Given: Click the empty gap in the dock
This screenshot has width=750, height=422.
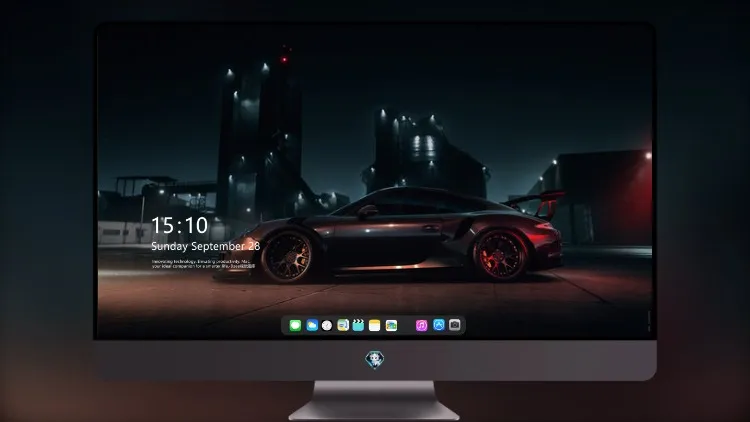Looking at the screenshot, I should [407, 325].
